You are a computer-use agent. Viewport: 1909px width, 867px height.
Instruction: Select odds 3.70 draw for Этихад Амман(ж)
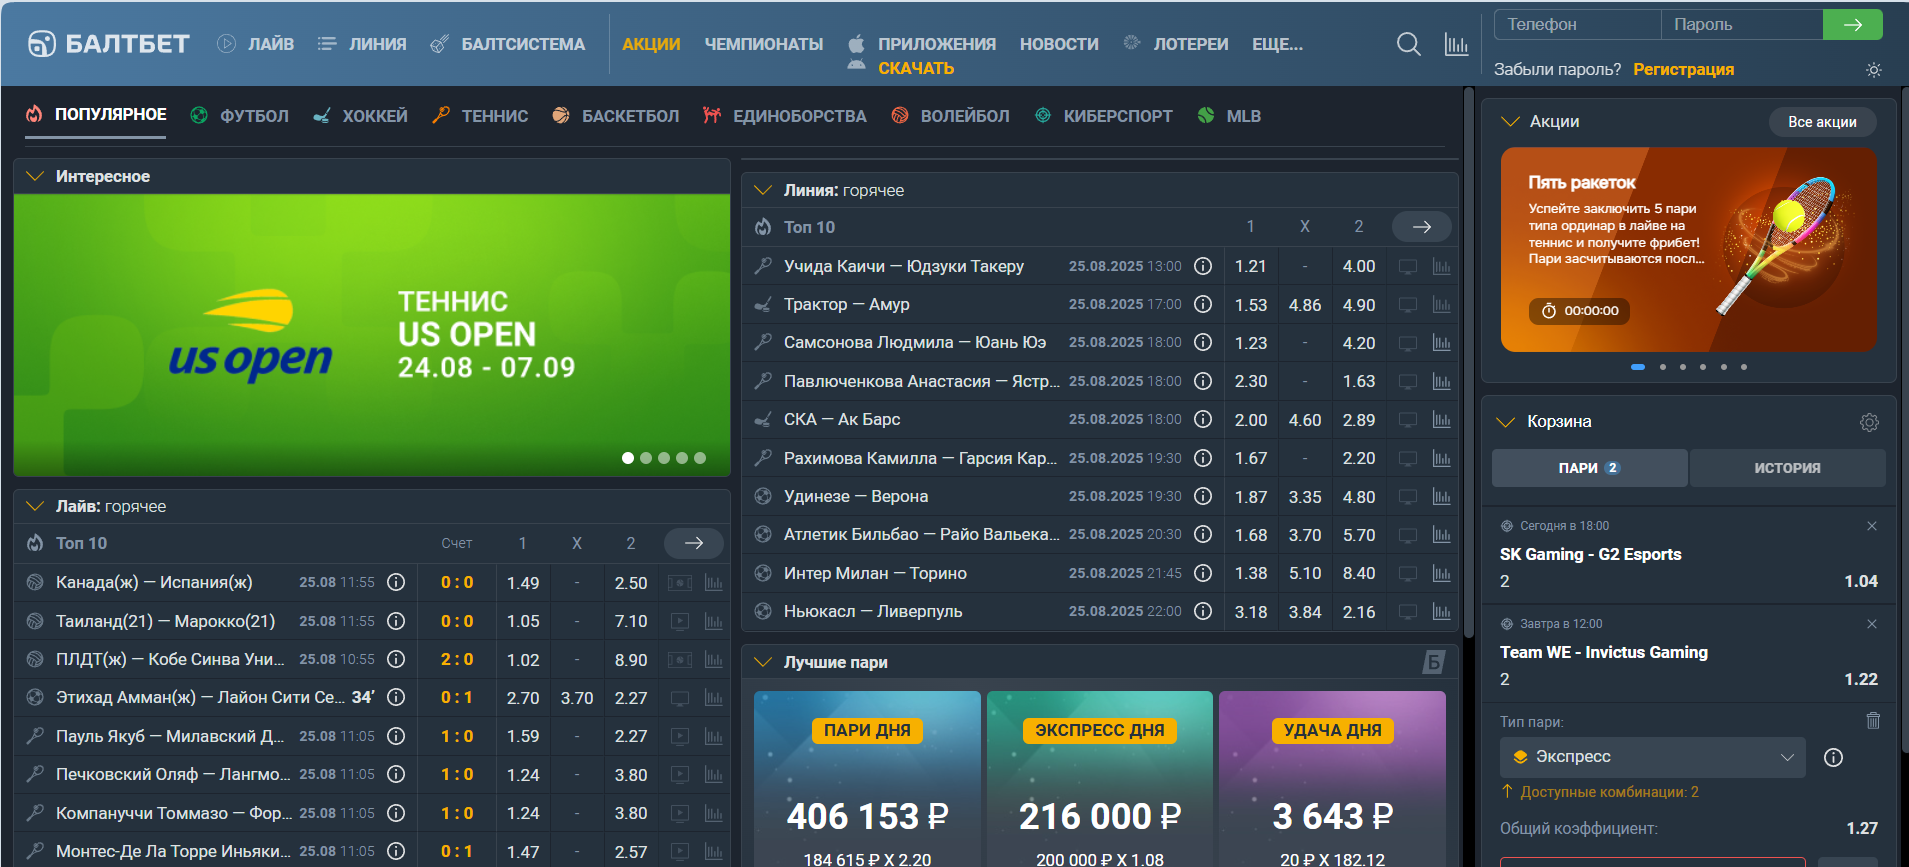pos(576,698)
